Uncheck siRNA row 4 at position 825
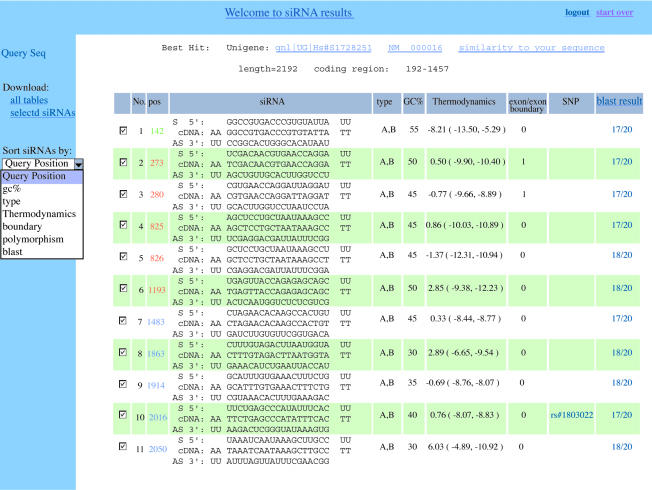Viewport: 652px width, 490px height. (x=123, y=225)
